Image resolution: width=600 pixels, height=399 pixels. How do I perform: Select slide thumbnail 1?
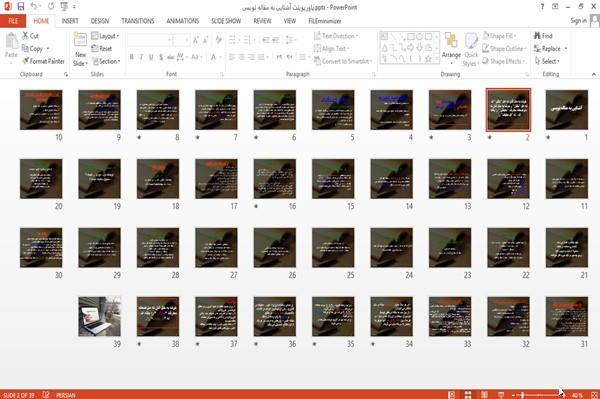point(567,110)
